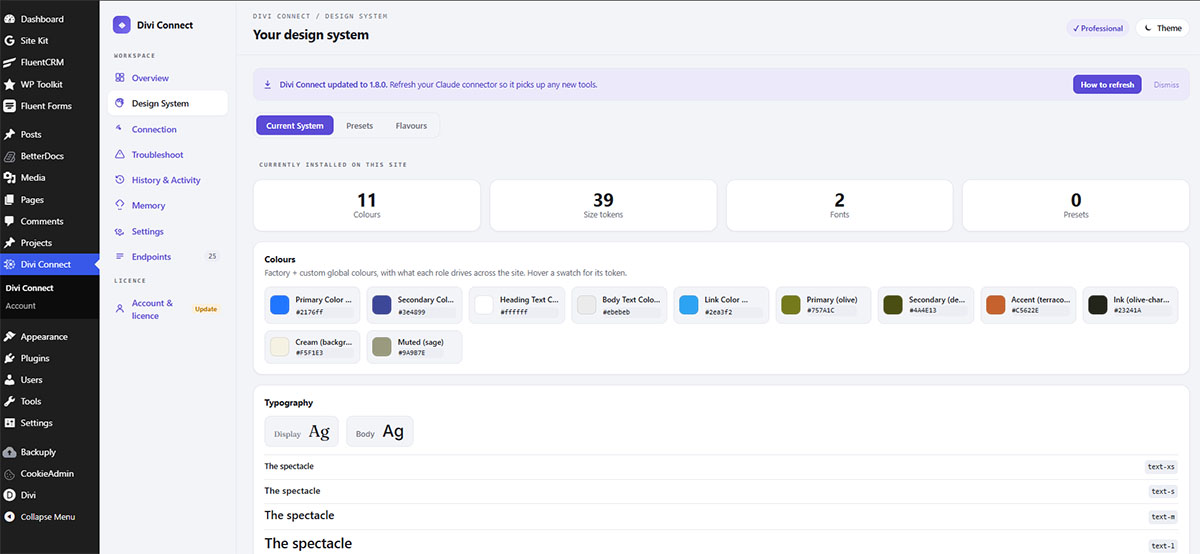Click the FluentCRM menu icon
Viewport: 1200px width, 554px height.
pyautogui.click(x=10, y=62)
